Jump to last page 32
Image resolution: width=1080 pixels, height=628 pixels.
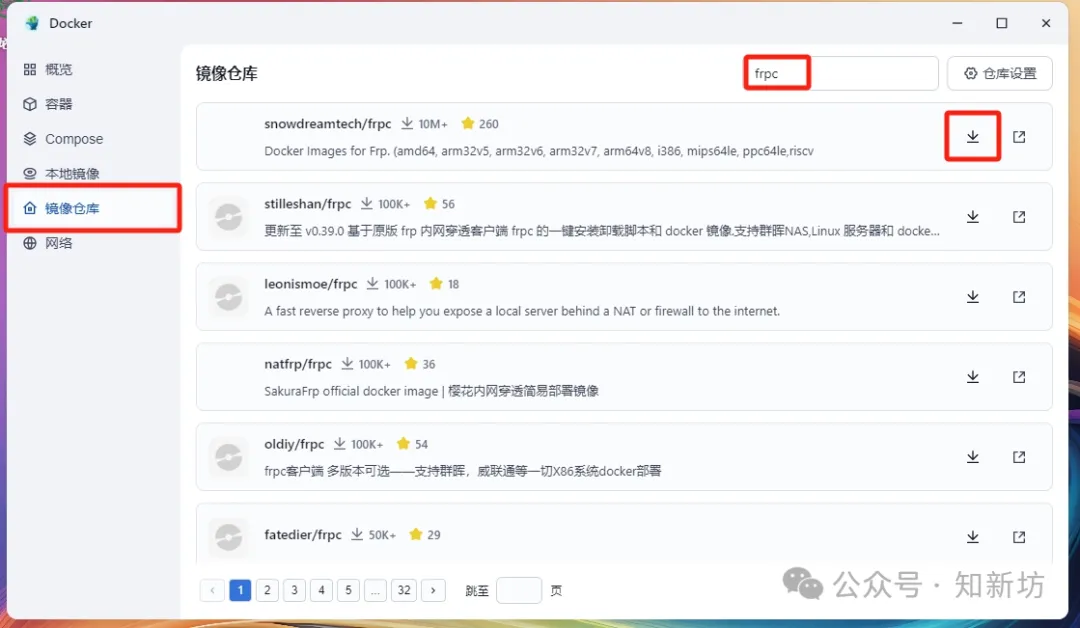(404, 590)
